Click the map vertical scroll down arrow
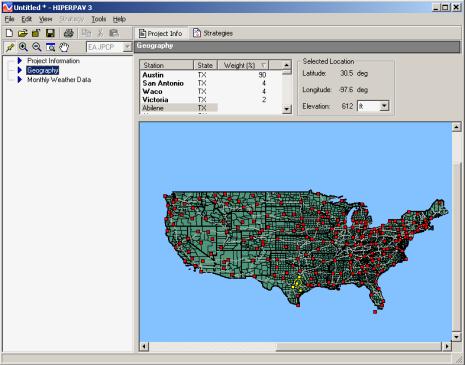This screenshot has height=365, width=465. (456, 337)
